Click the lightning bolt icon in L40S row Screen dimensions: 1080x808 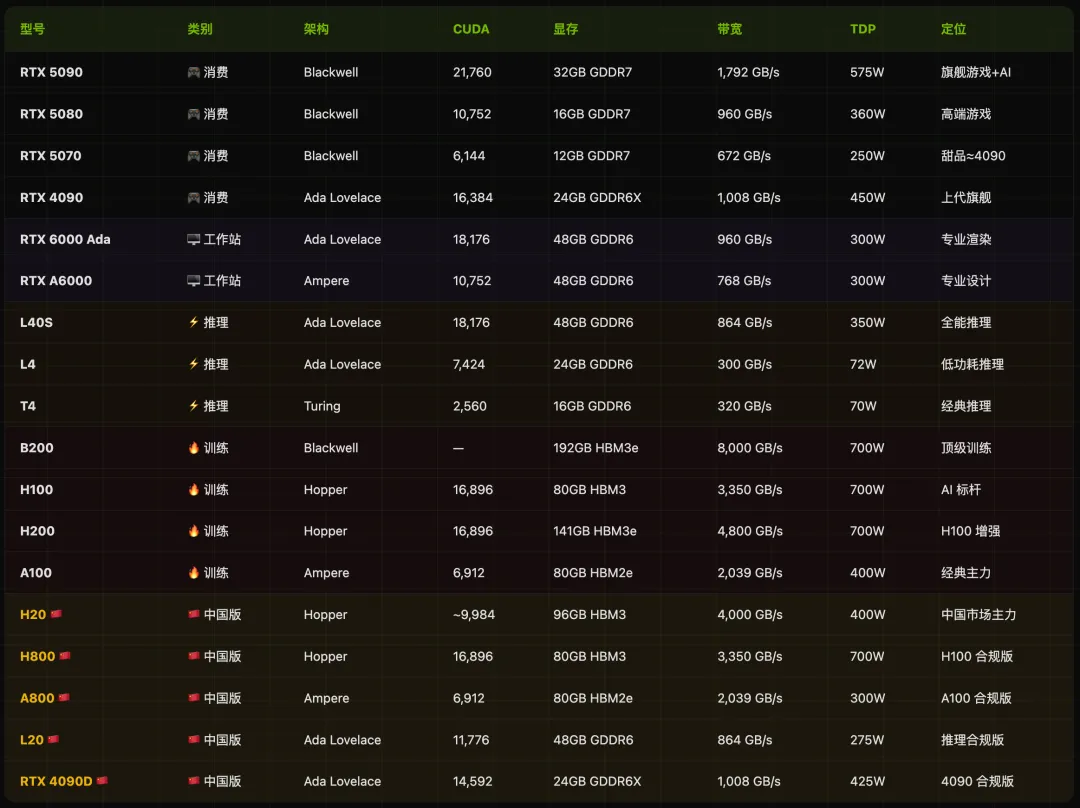pyautogui.click(x=194, y=322)
